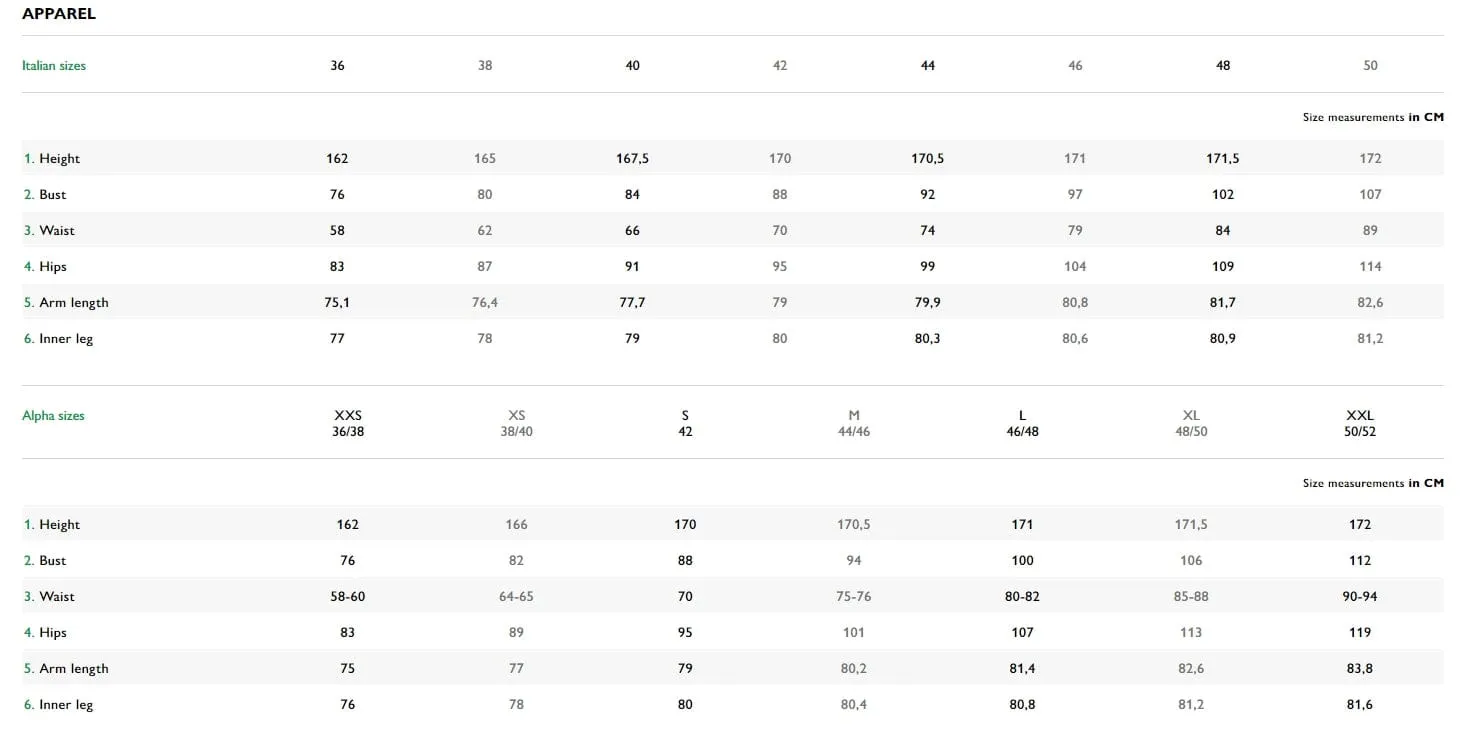Click height value 167,5 for Italian size 40
The height and width of the screenshot is (744, 1468).
pyautogui.click(x=632, y=158)
